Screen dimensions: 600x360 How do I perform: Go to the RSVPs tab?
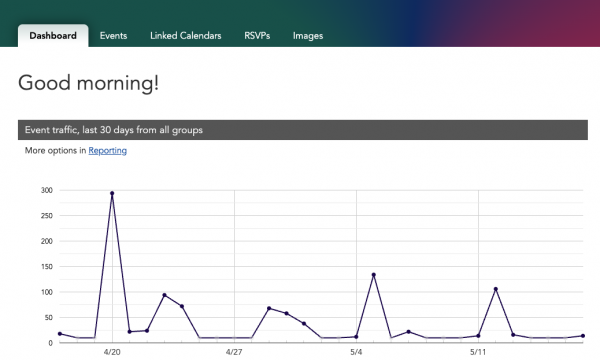tap(257, 36)
